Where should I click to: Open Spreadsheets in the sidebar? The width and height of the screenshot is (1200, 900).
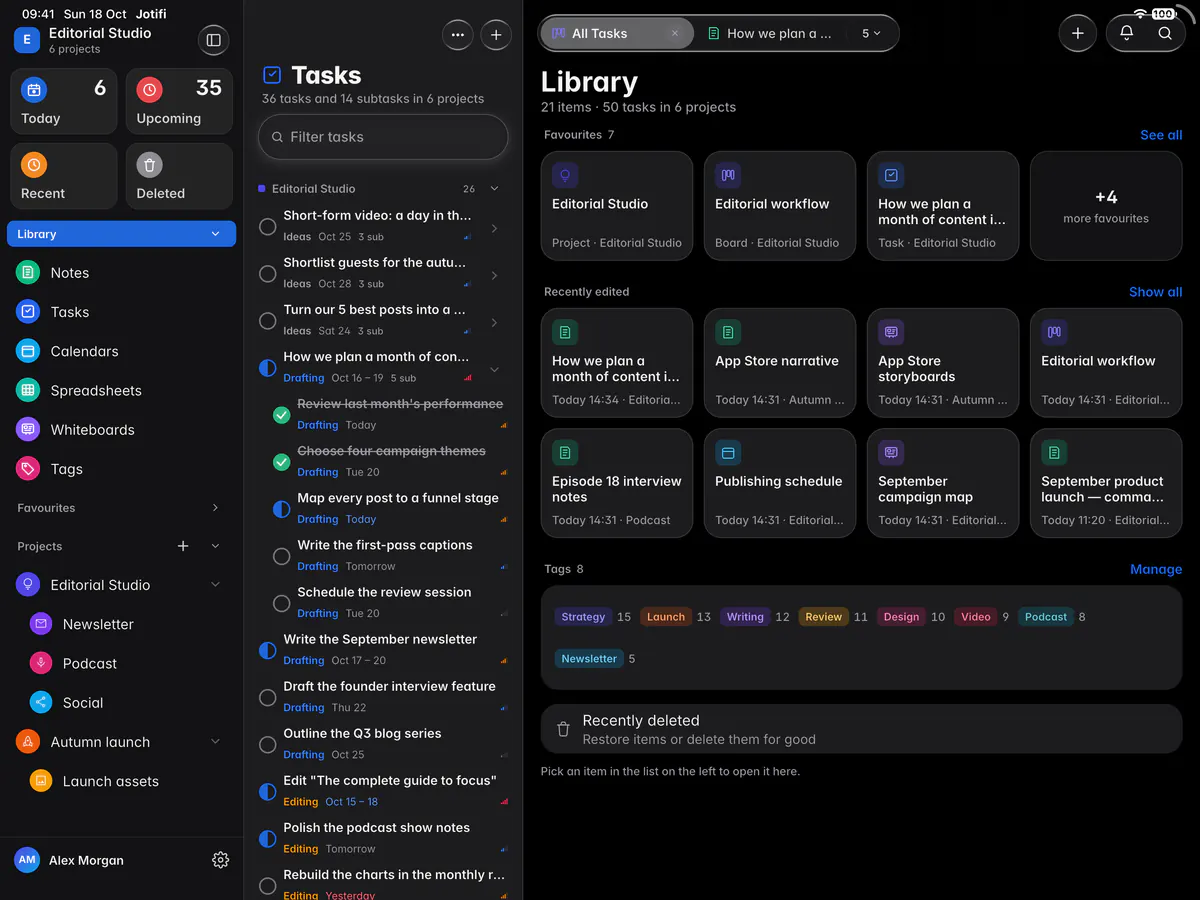(121, 390)
